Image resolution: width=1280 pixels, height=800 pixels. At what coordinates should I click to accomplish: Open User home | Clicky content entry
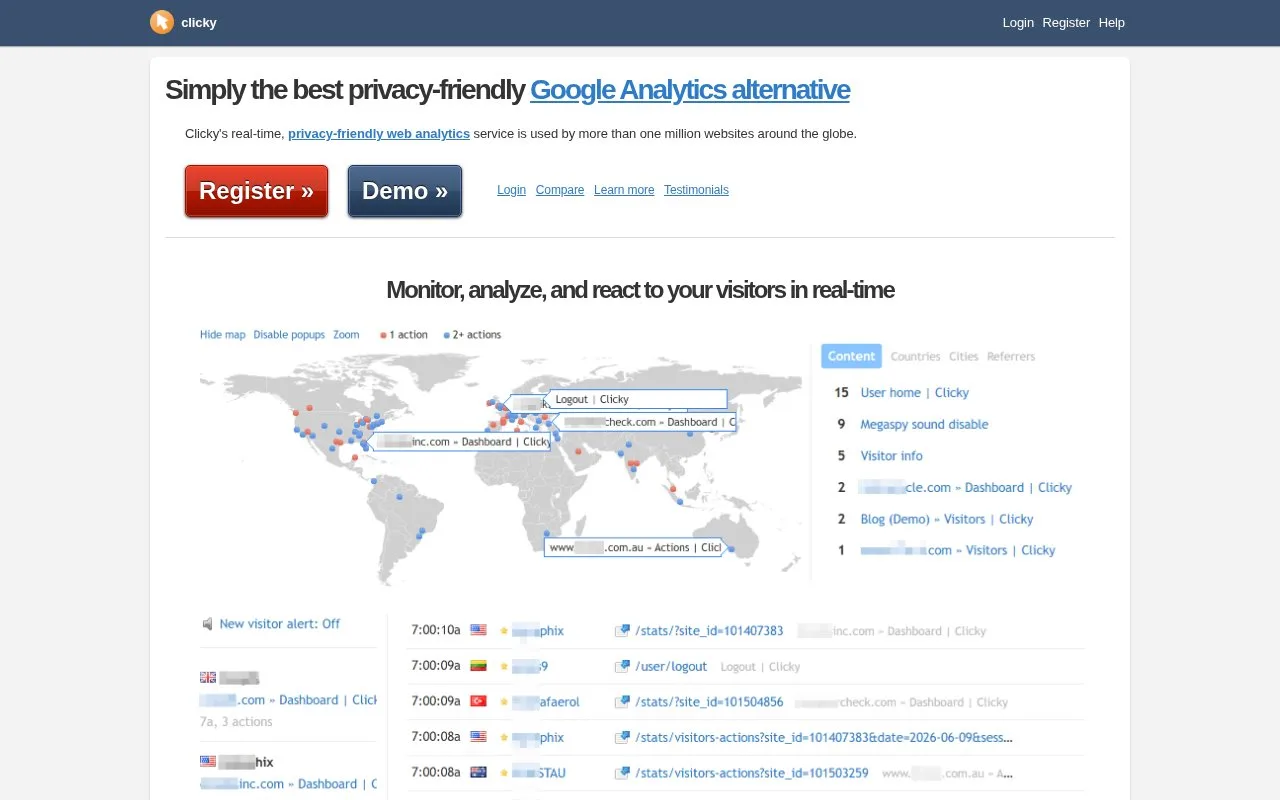click(914, 393)
